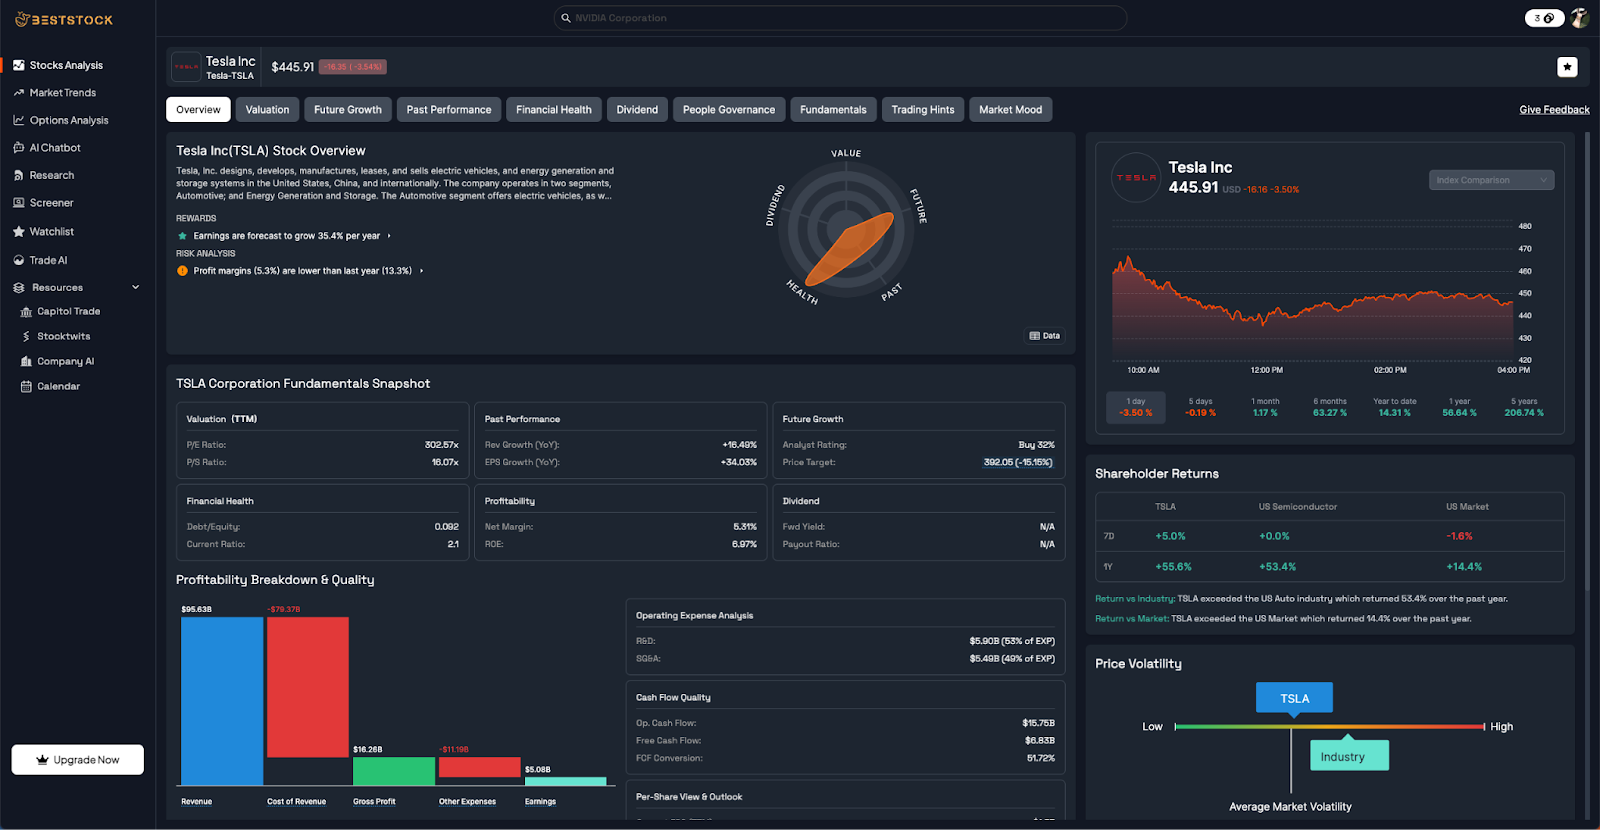This screenshot has width=1600, height=830.
Task: Open Stocks Analysis from the sidebar
Action: tap(66, 65)
